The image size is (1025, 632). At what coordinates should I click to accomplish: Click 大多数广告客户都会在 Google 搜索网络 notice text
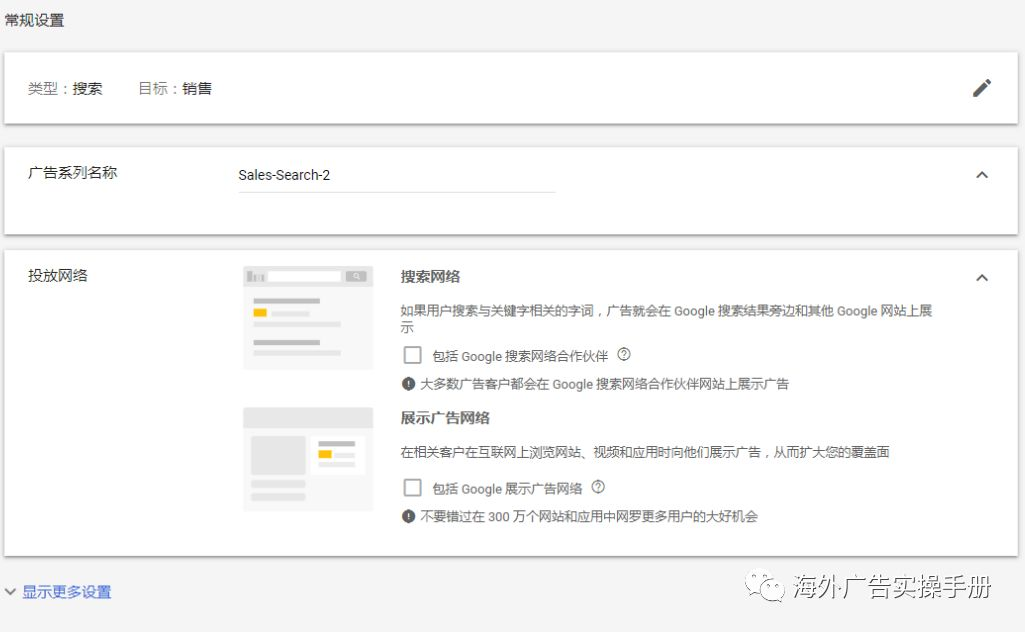click(604, 384)
